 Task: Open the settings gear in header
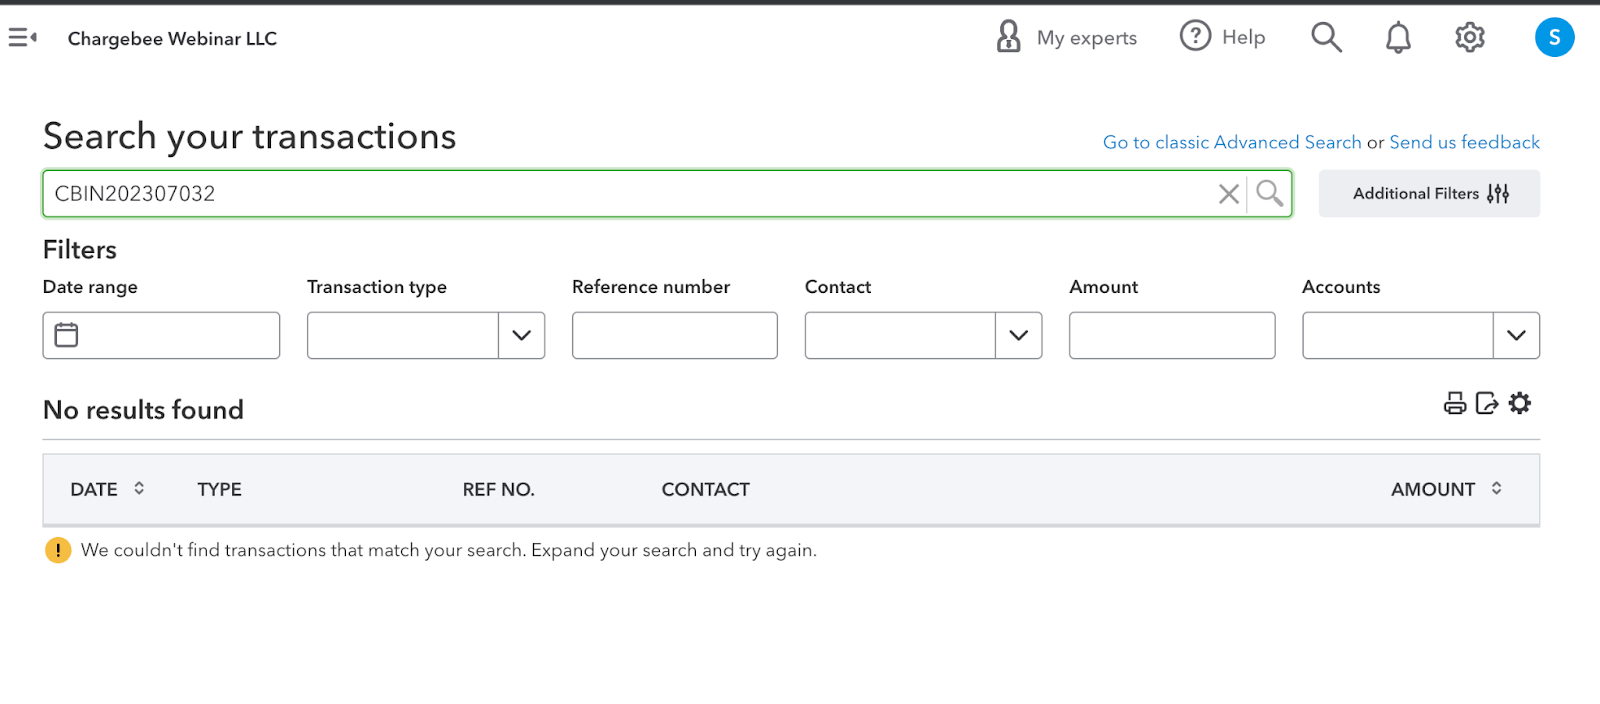pyautogui.click(x=1469, y=38)
